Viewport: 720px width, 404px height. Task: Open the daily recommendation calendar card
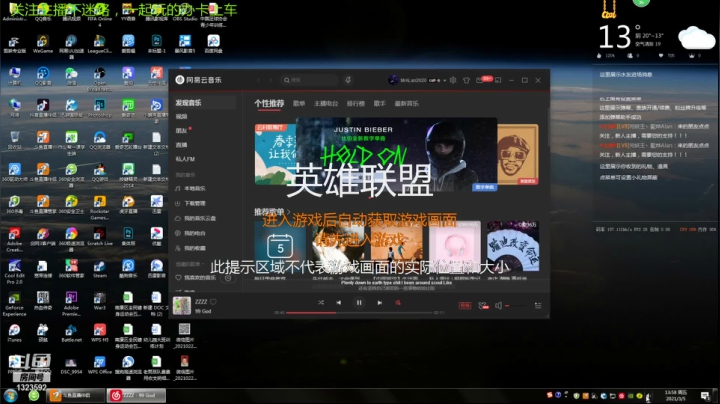(x=280, y=247)
